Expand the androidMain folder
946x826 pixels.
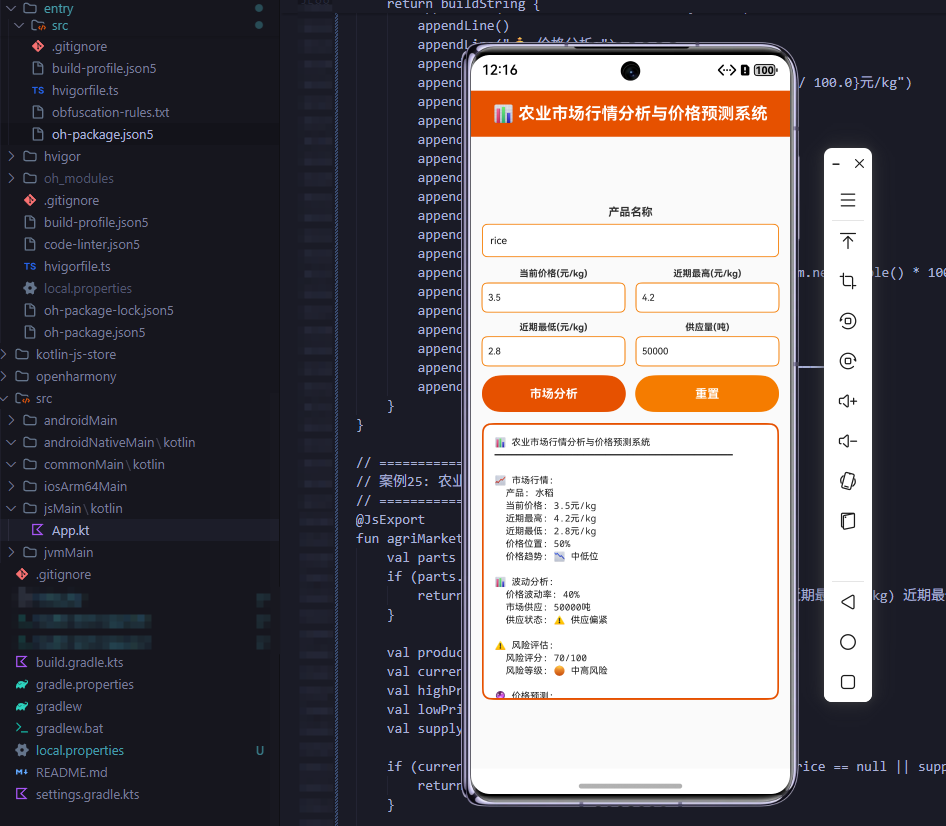click(11, 420)
